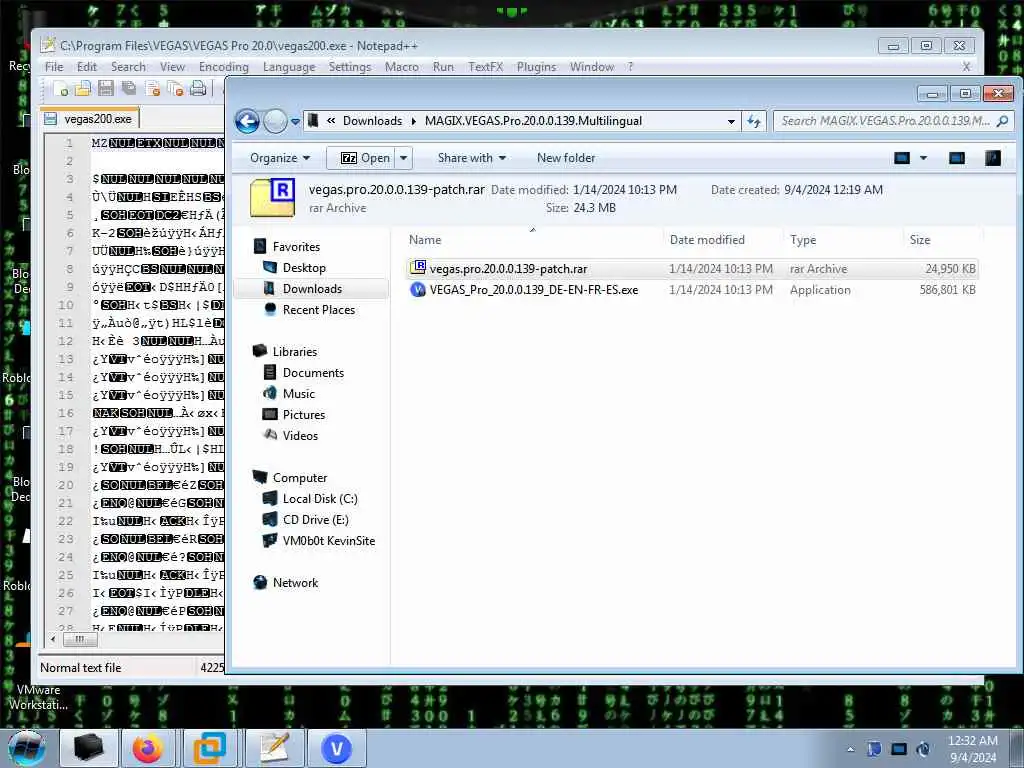Toggle the preview pane icon
The image size is (1024, 768).
click(x=957, y=158)
